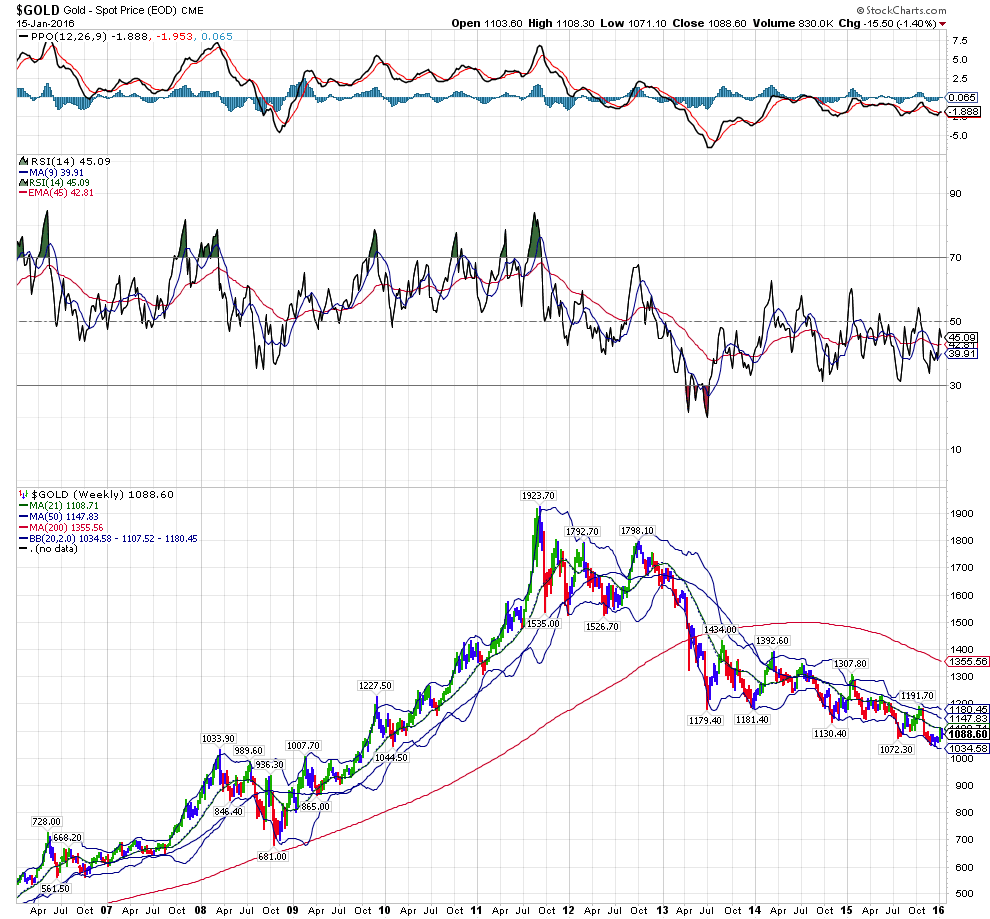Click the 1033.90 high price annotation

218,738
